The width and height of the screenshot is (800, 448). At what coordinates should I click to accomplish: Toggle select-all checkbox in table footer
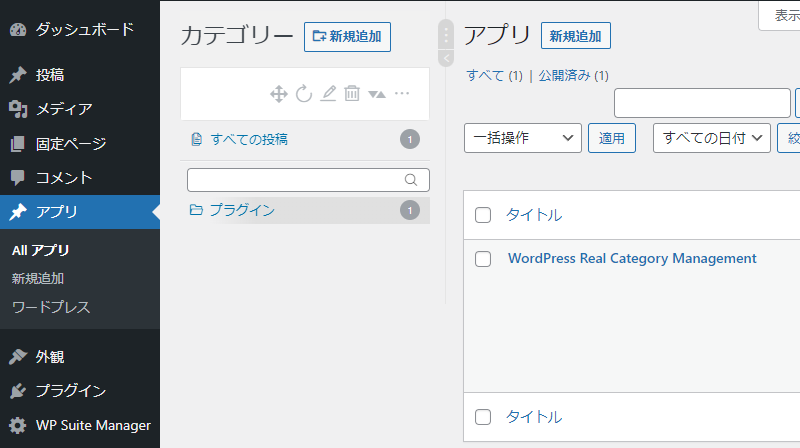coord(483,417)
